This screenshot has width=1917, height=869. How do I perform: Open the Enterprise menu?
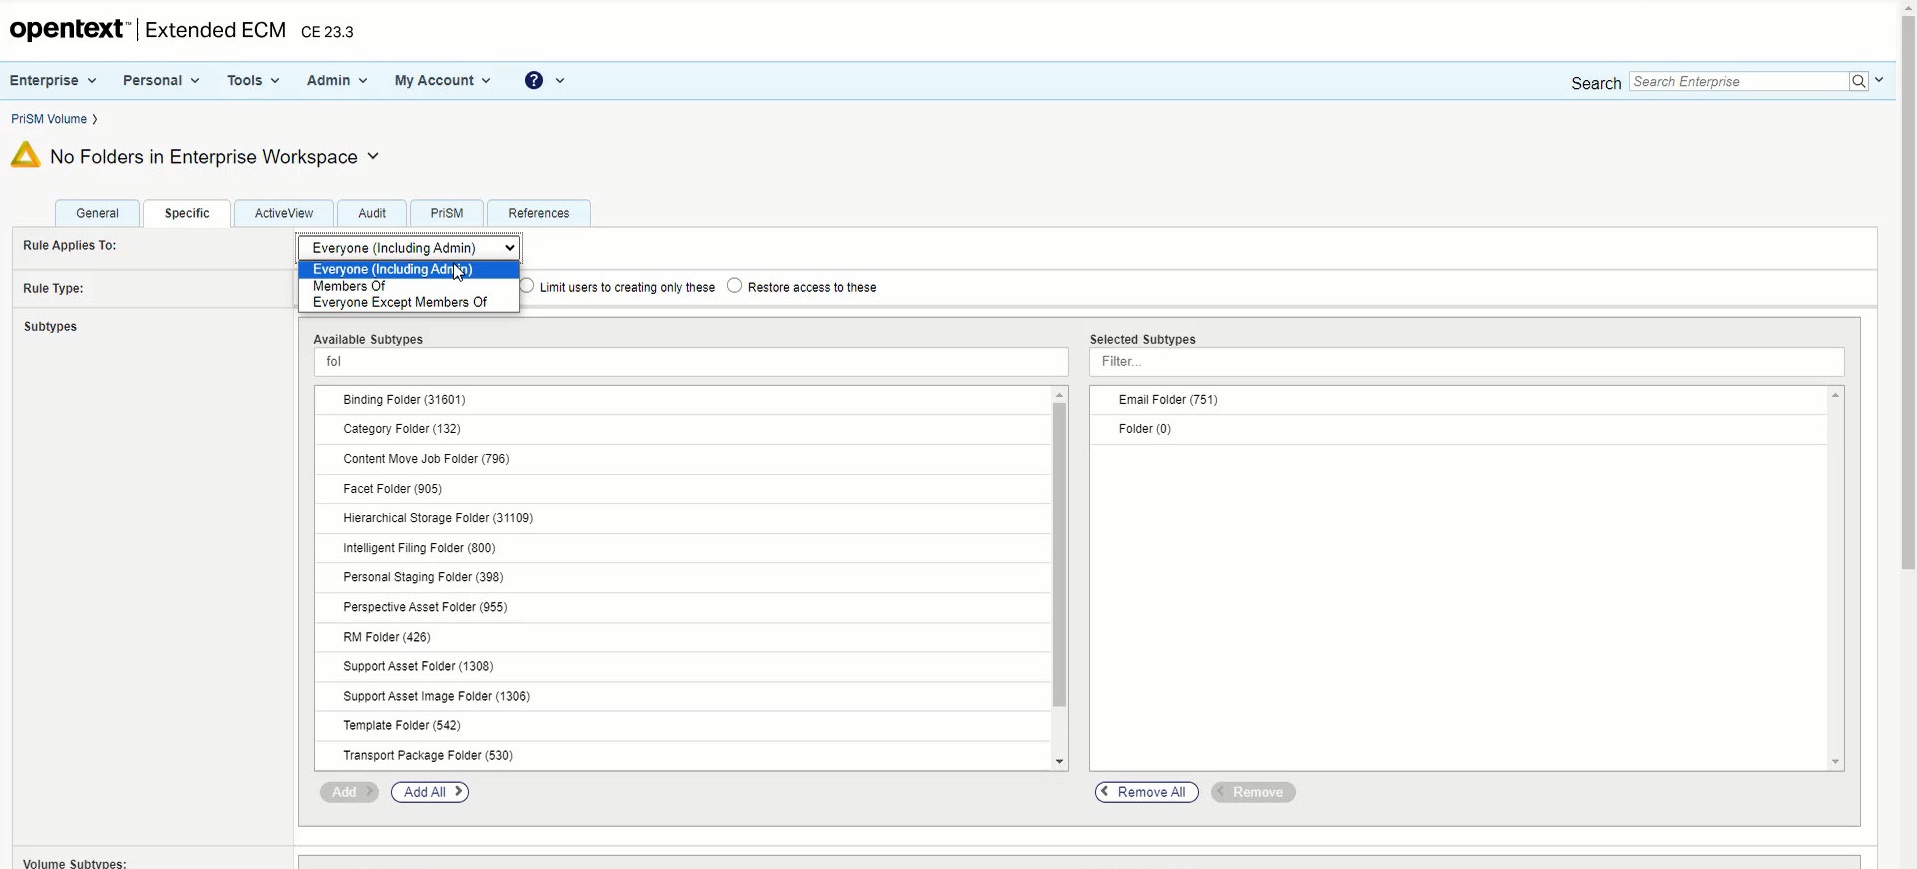[x=53, y=81]
